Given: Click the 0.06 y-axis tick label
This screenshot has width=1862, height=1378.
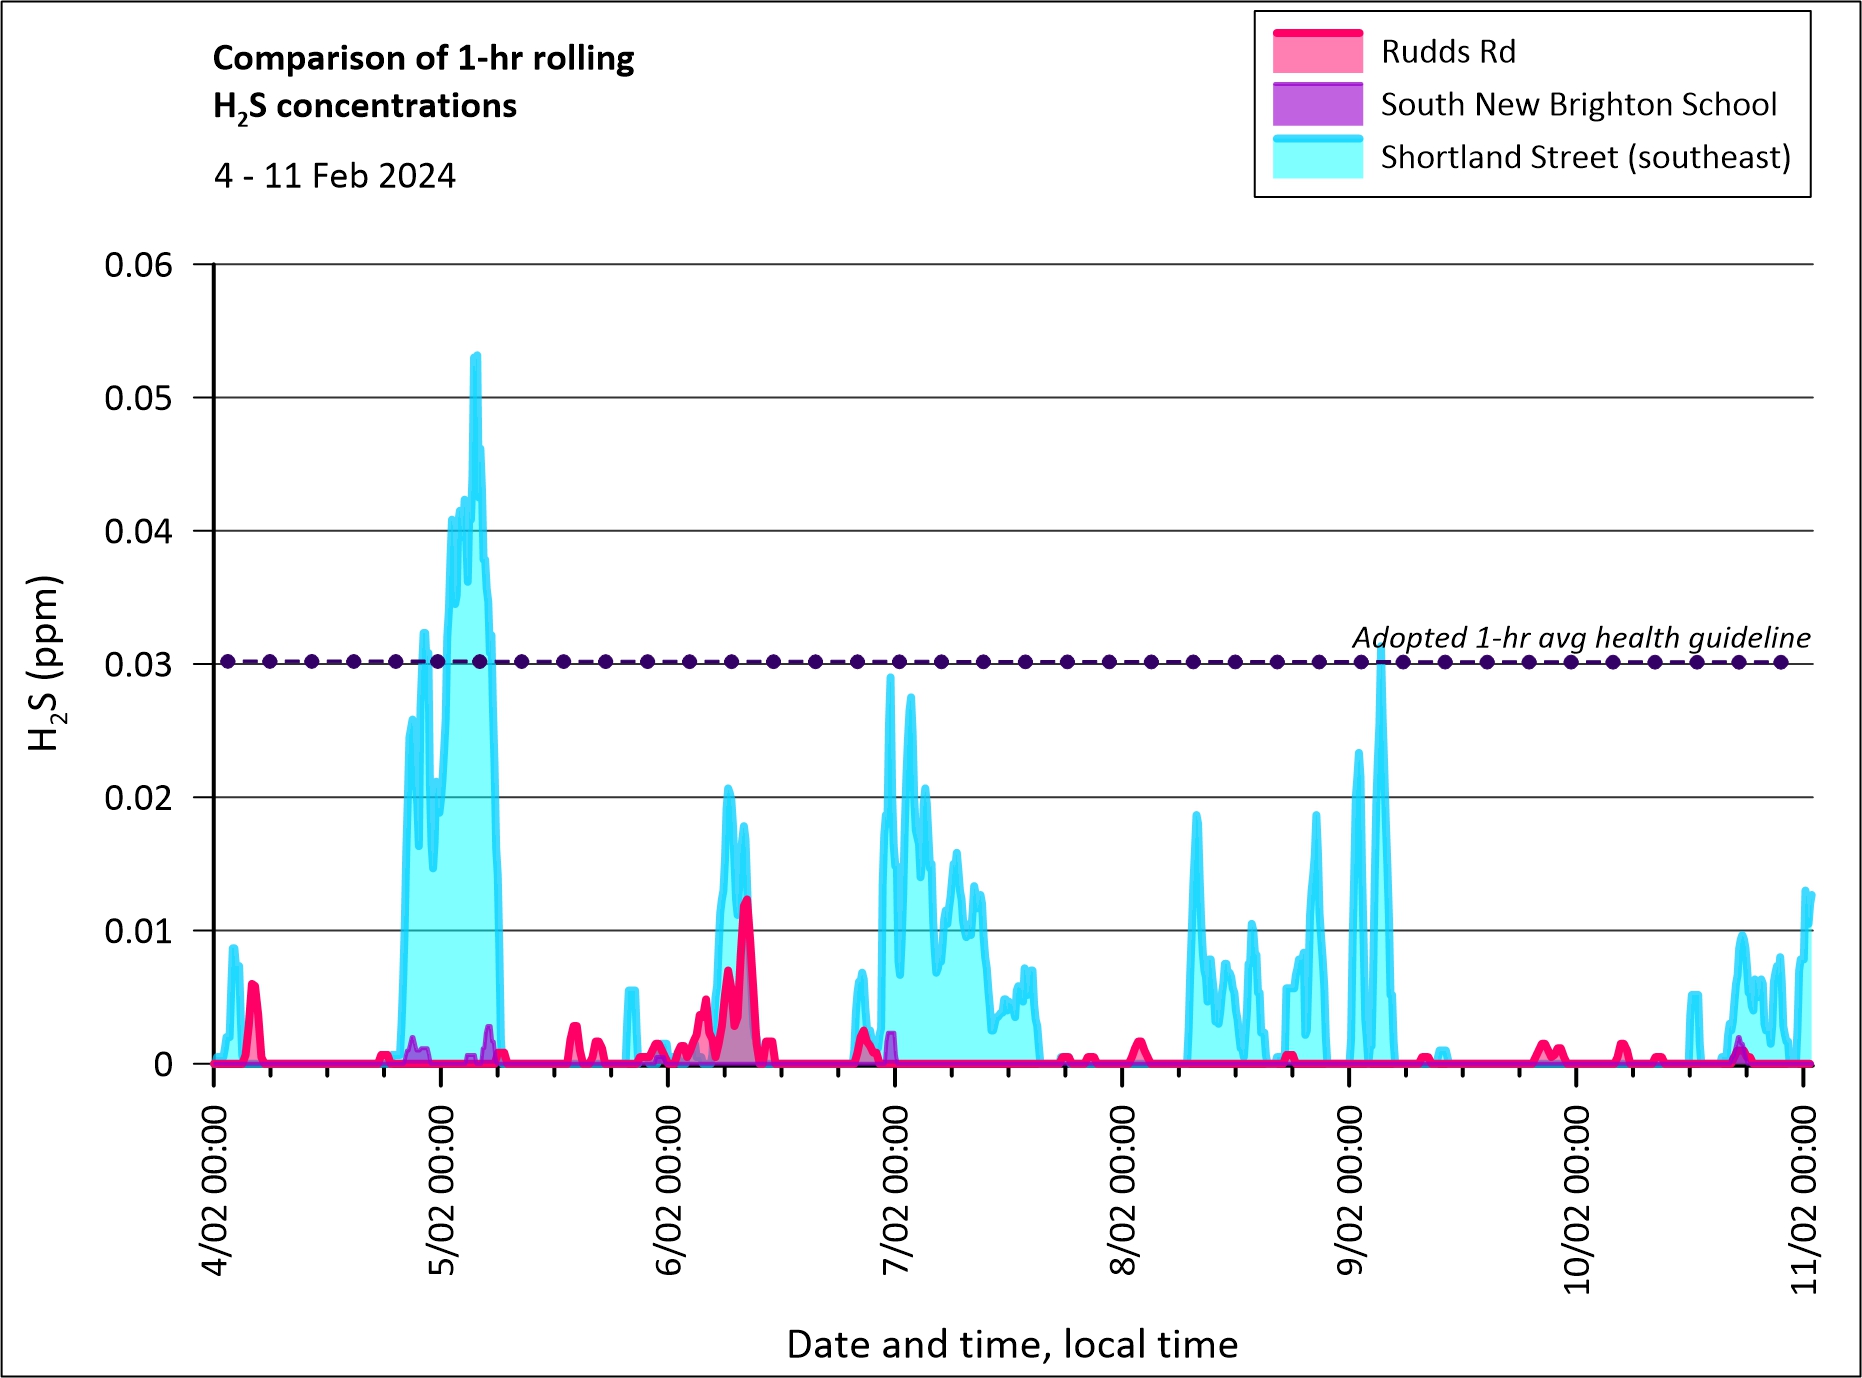Looking at the screenshot, I should click(x=138, y=265).
